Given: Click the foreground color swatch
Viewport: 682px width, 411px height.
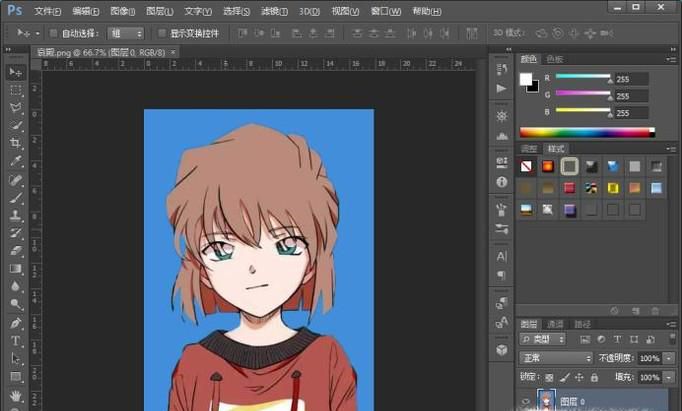Looking at the screenshot, I should 525,79.
